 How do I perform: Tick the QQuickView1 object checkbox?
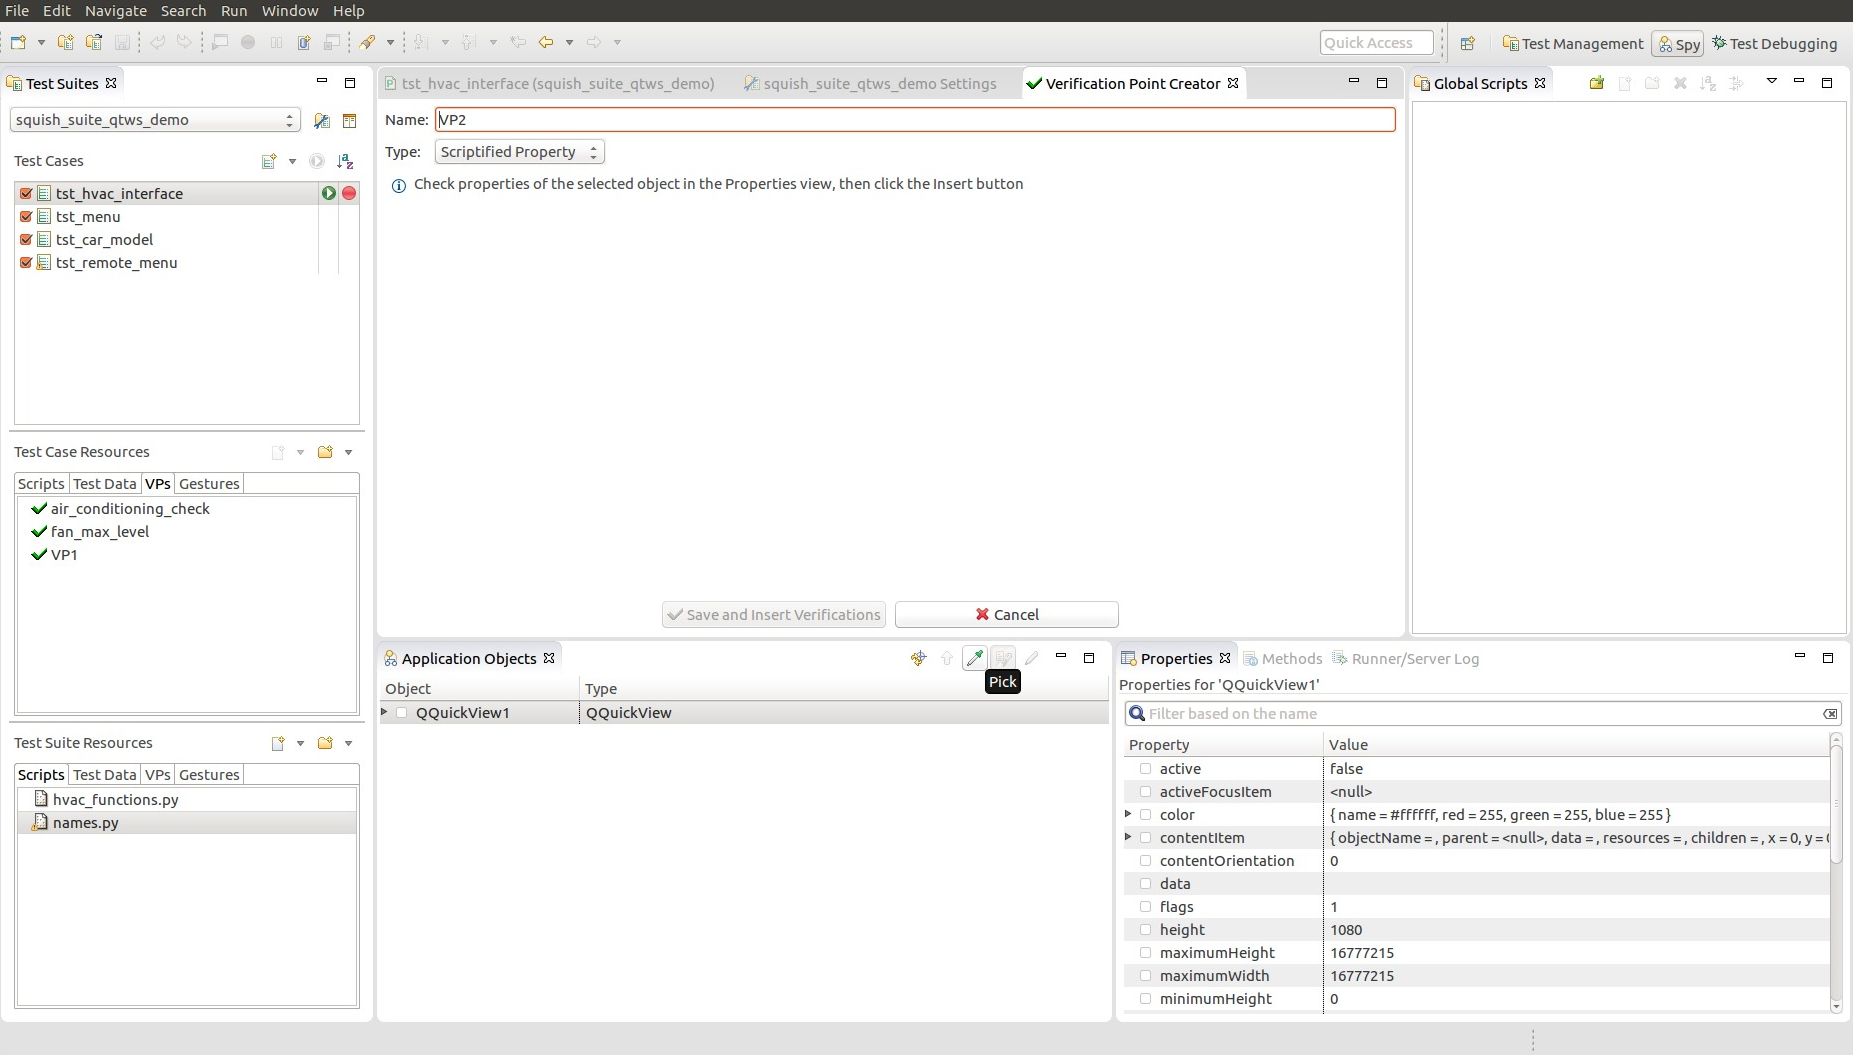(x=402, y=713)
